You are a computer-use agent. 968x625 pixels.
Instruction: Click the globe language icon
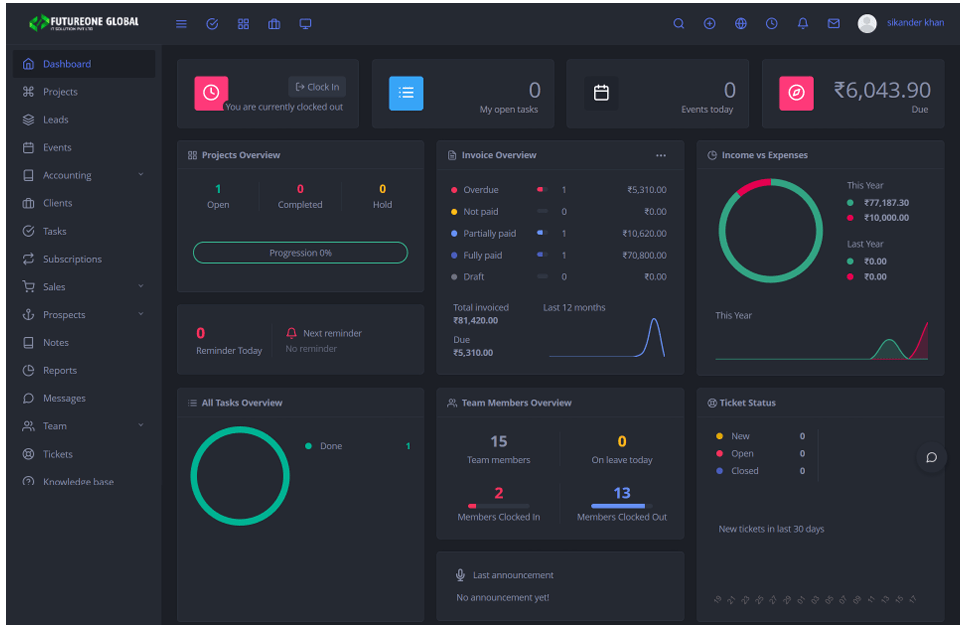tap(740, 24)
